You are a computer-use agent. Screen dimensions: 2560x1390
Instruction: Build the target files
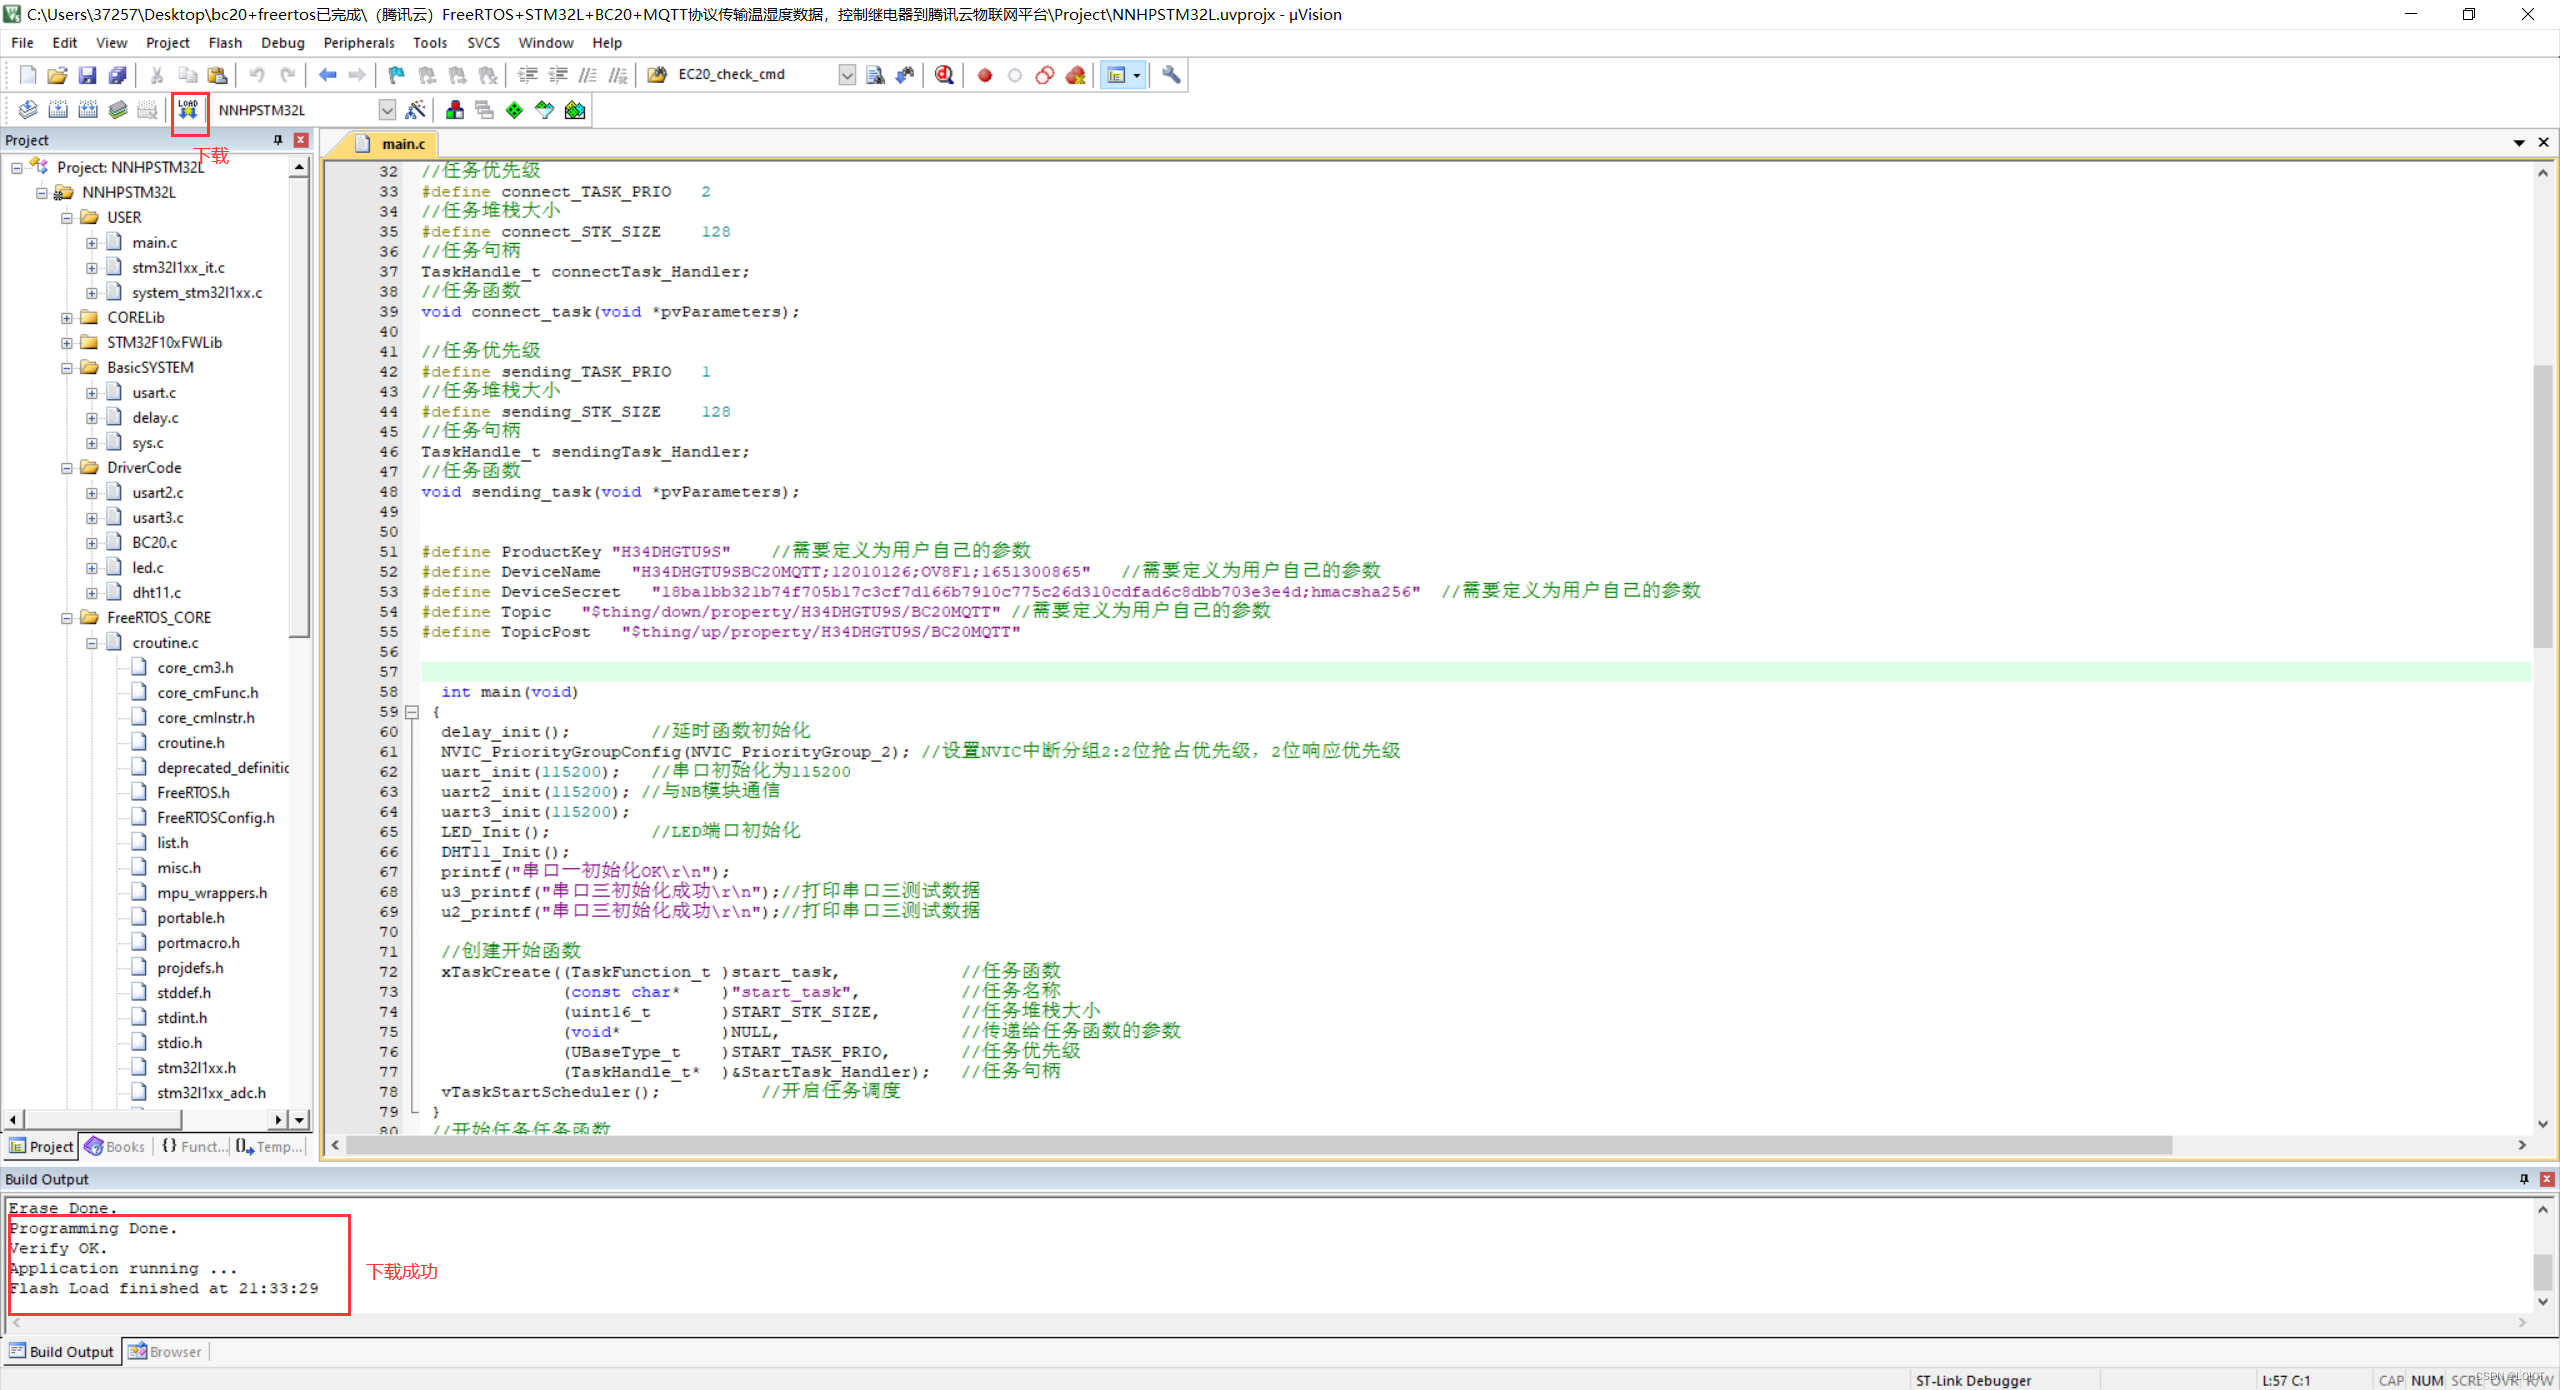[58, 110]
